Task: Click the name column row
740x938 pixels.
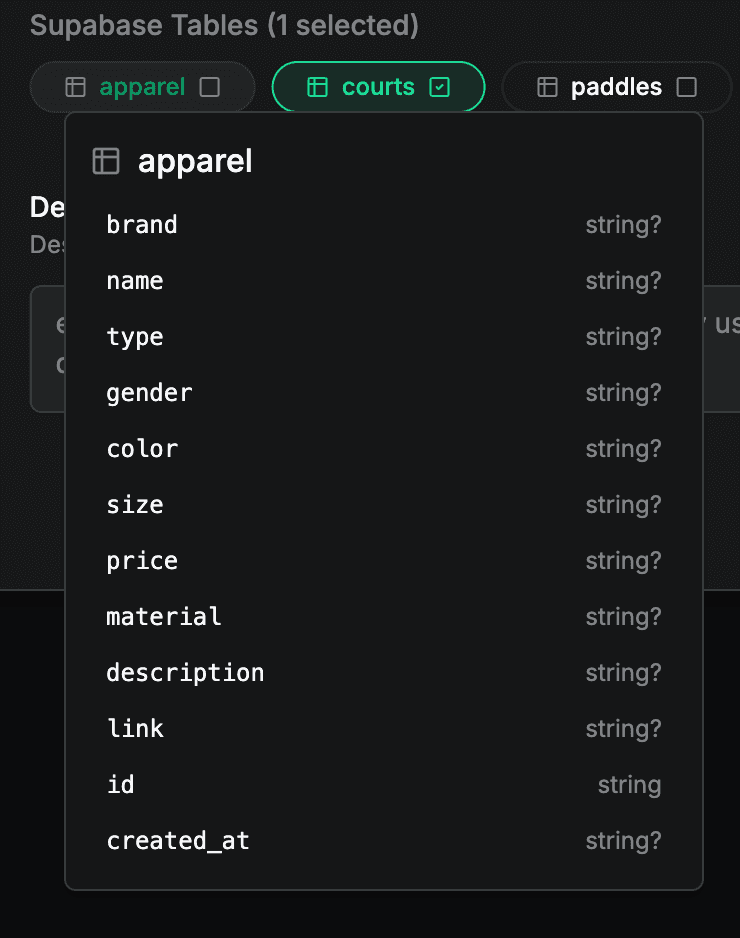Action: [383, 281]
